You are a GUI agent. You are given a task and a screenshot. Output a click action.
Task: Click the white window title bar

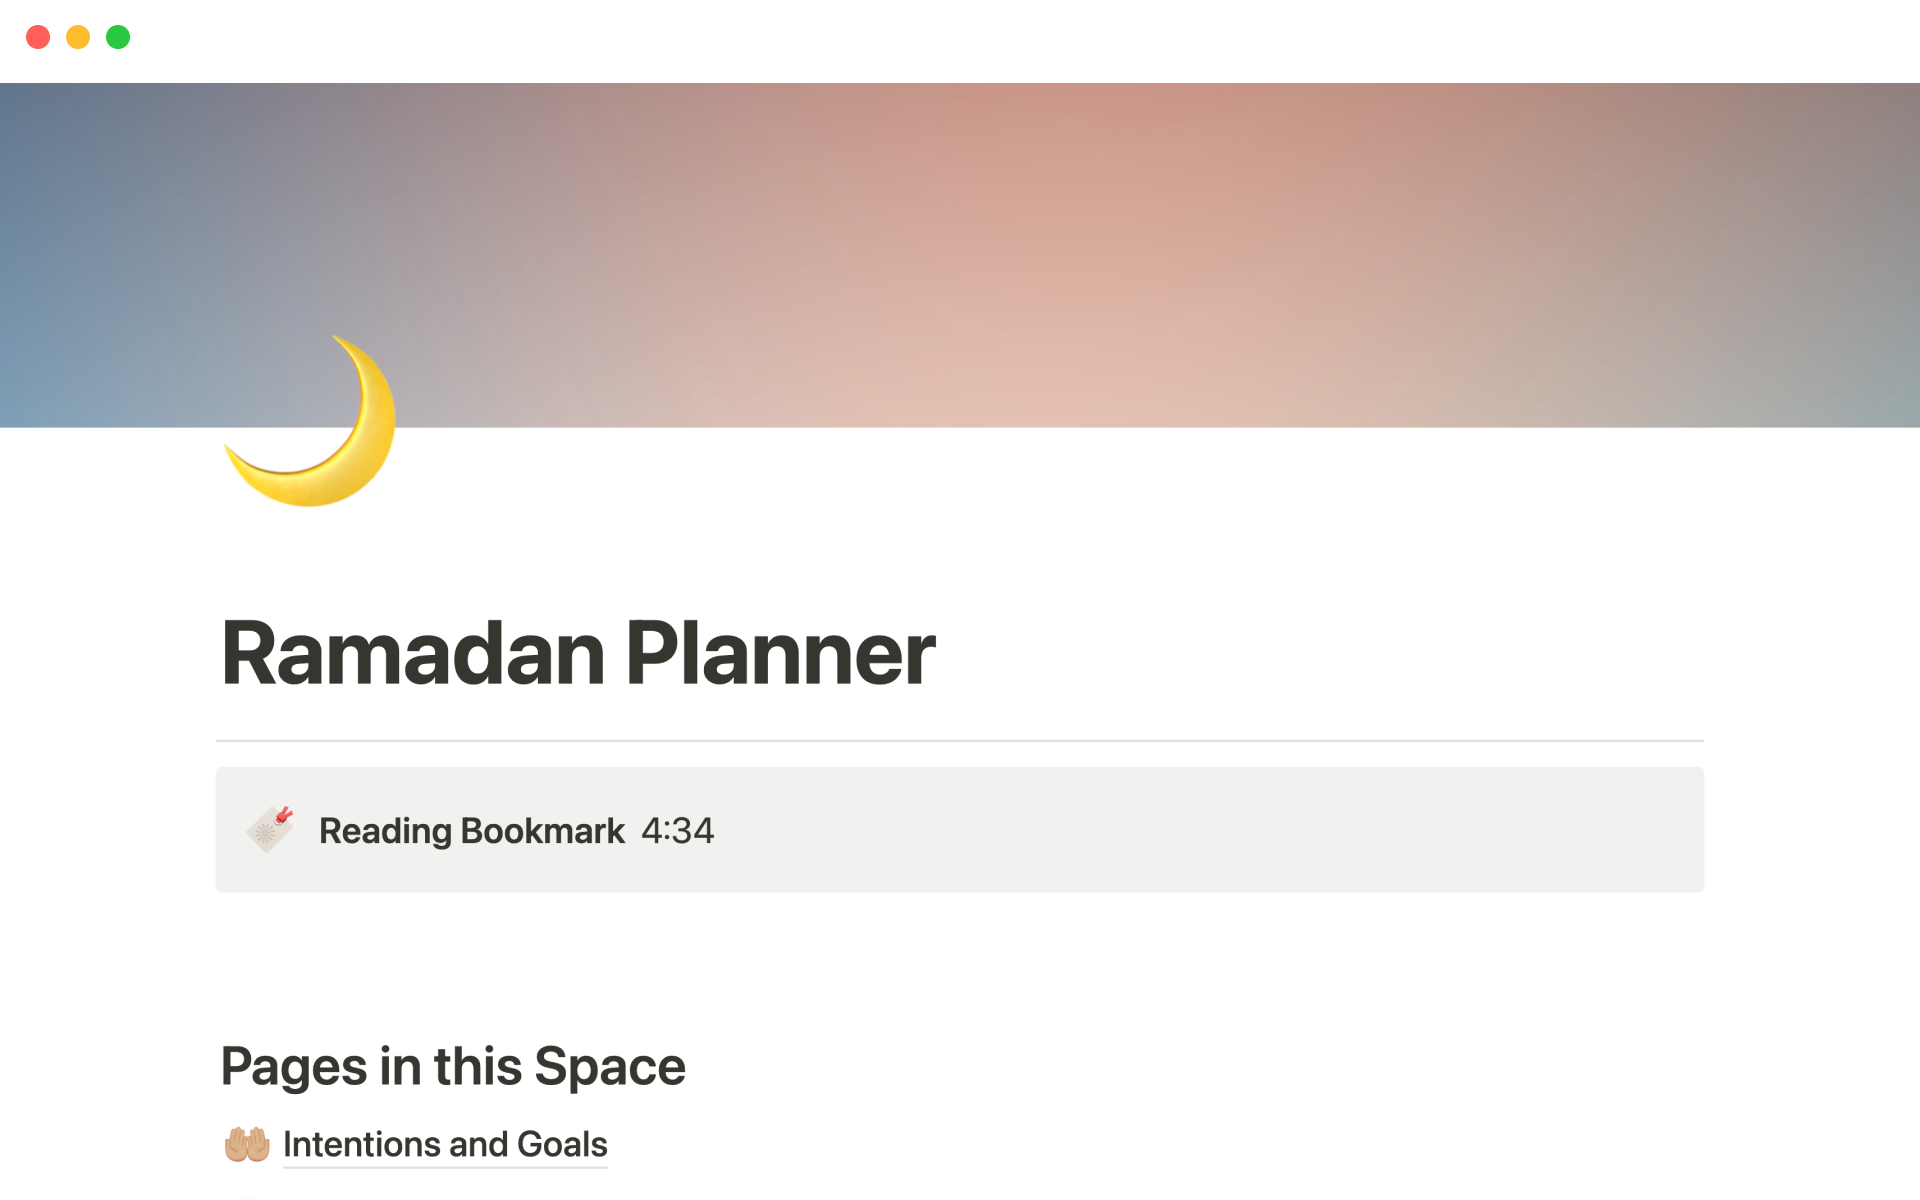click(960, 40)
